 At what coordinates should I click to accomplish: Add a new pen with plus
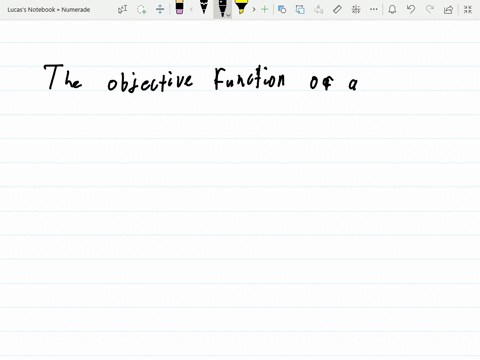click(265, 9)
